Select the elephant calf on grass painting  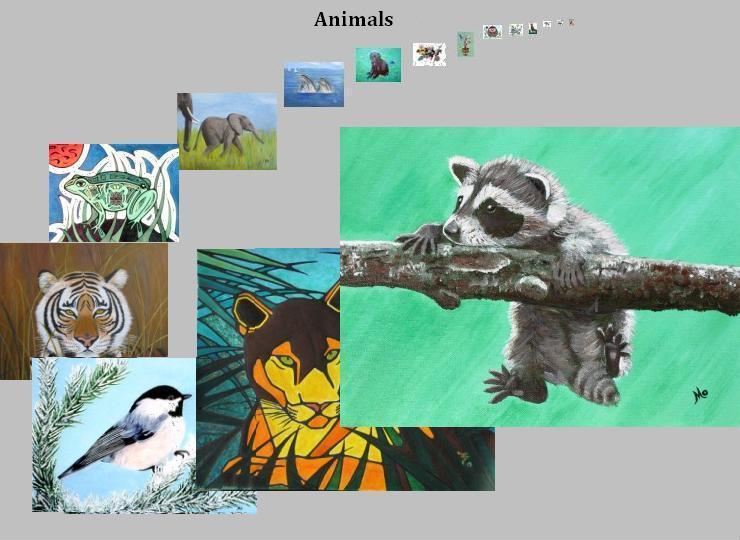coord(227,131)
